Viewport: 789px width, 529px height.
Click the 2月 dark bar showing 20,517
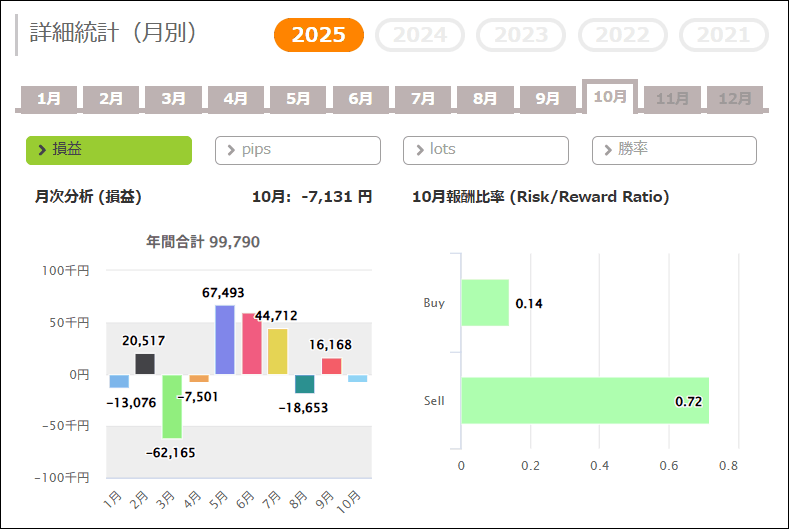tap(145, 364)
